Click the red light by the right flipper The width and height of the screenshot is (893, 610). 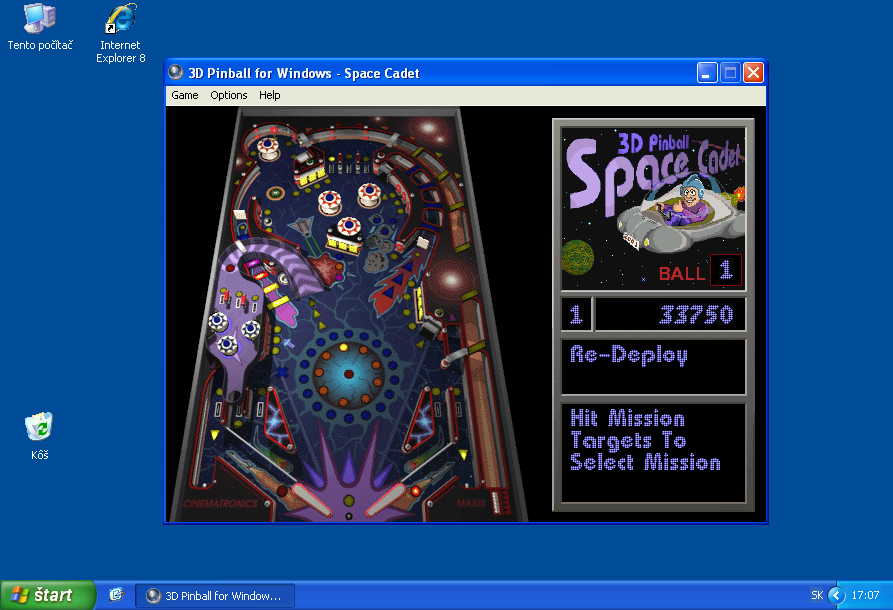415,491
